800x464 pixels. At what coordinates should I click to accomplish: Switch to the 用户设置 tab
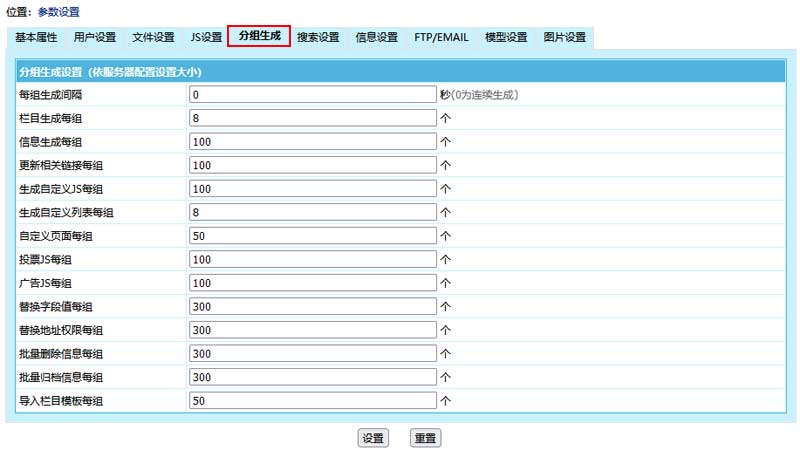[x=95, y=38]
